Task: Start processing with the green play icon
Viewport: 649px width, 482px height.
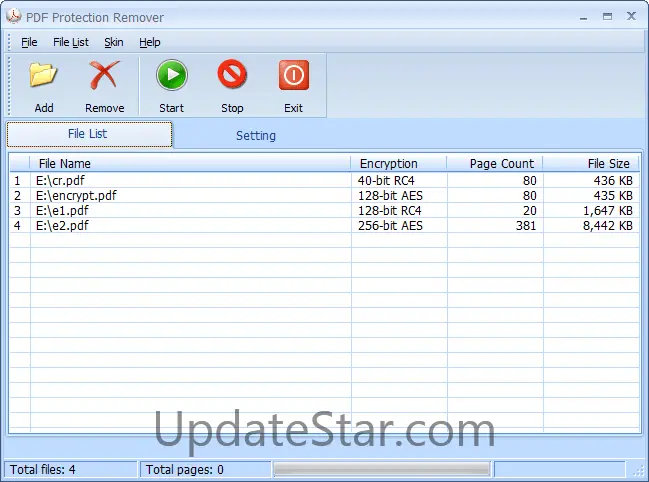Action: pos(172,75)
